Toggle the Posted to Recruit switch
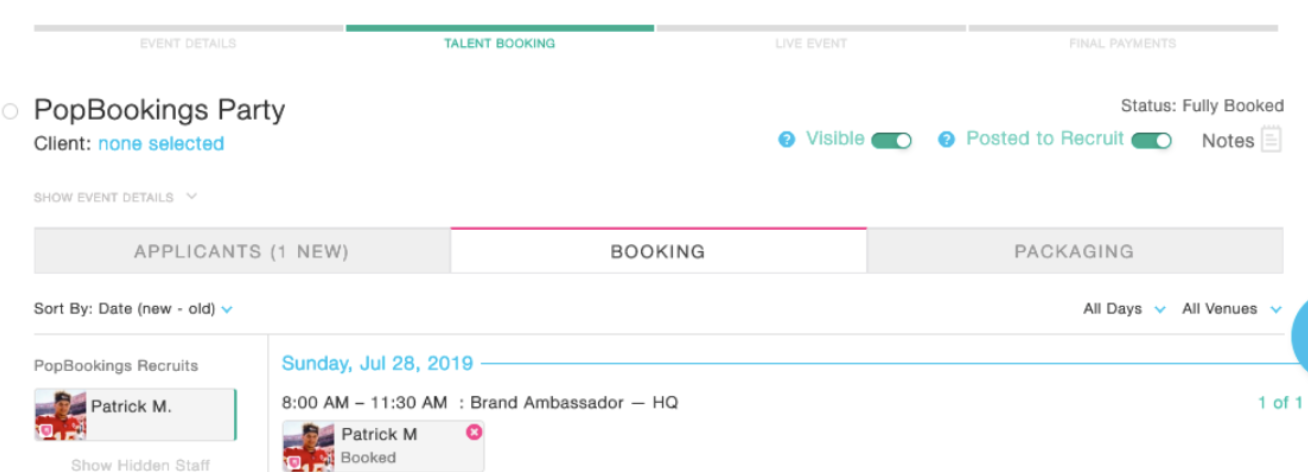The image size is (1308, 472). (x=1151, y=141)
